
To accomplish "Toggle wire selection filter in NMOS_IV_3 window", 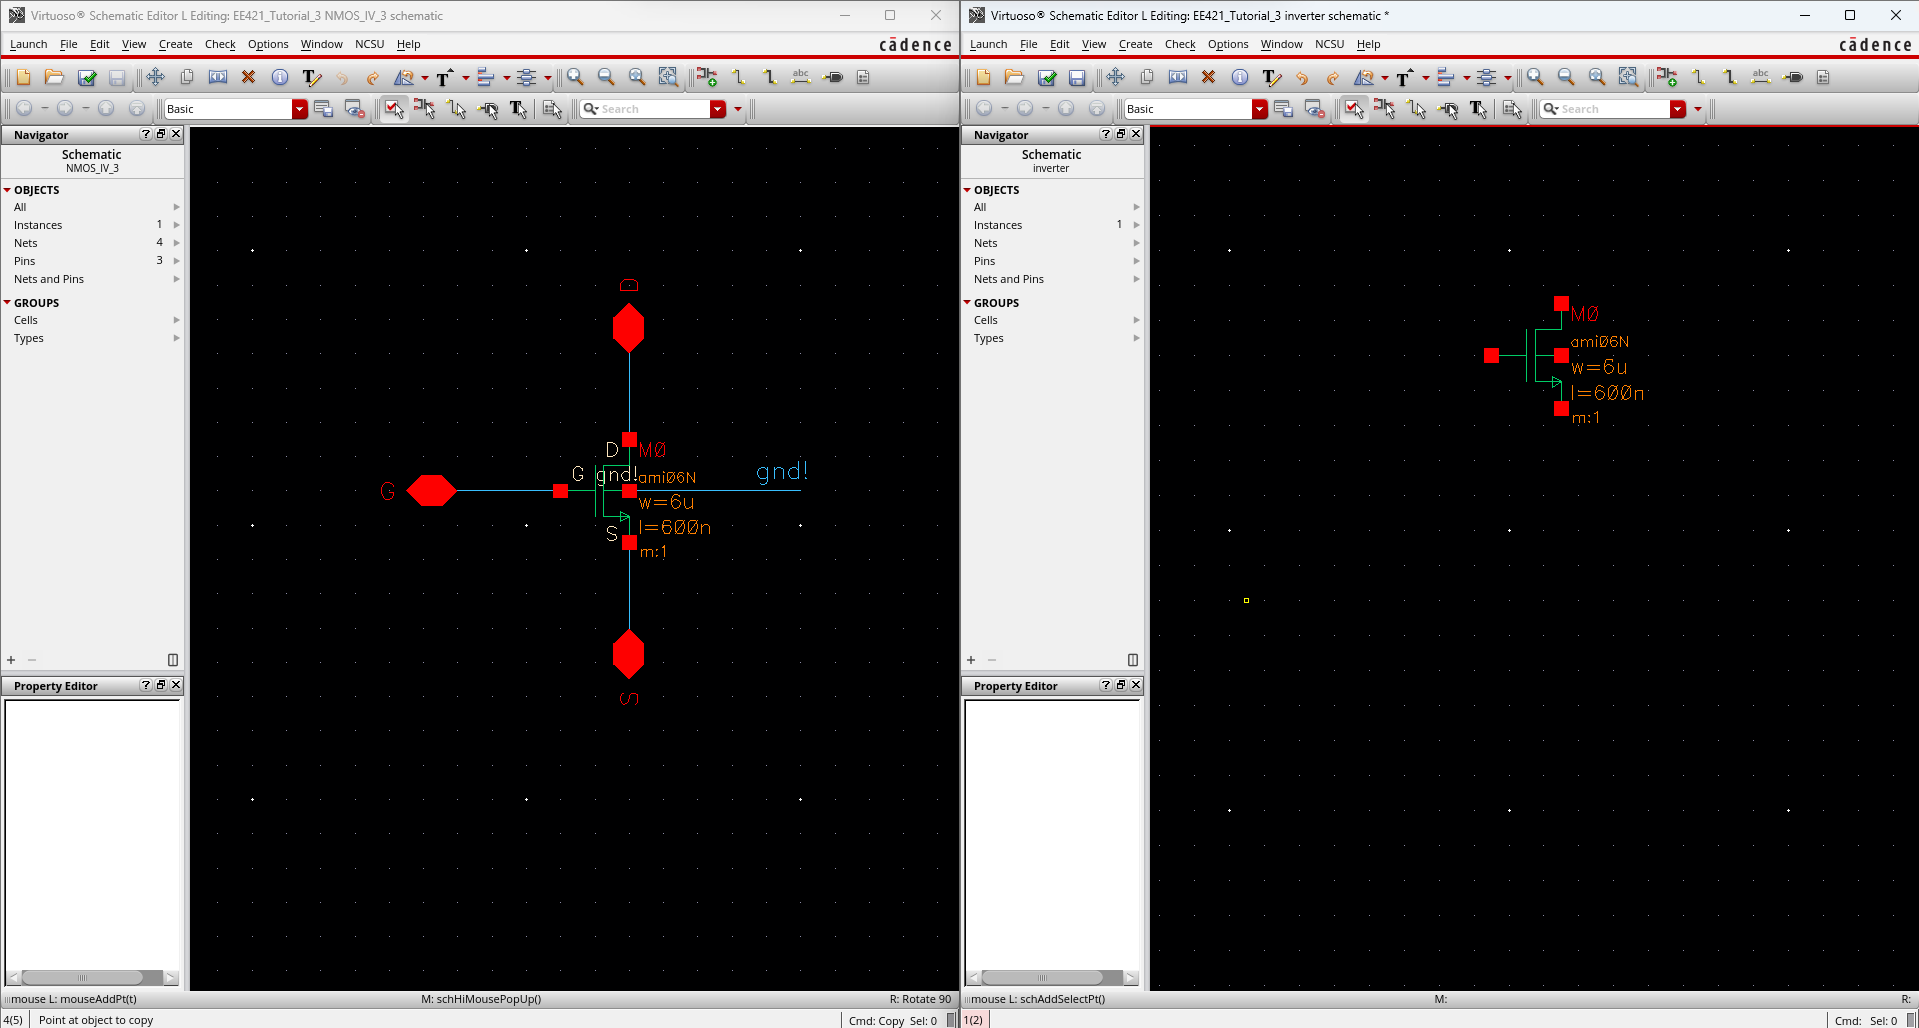I will tap(457, 109).
